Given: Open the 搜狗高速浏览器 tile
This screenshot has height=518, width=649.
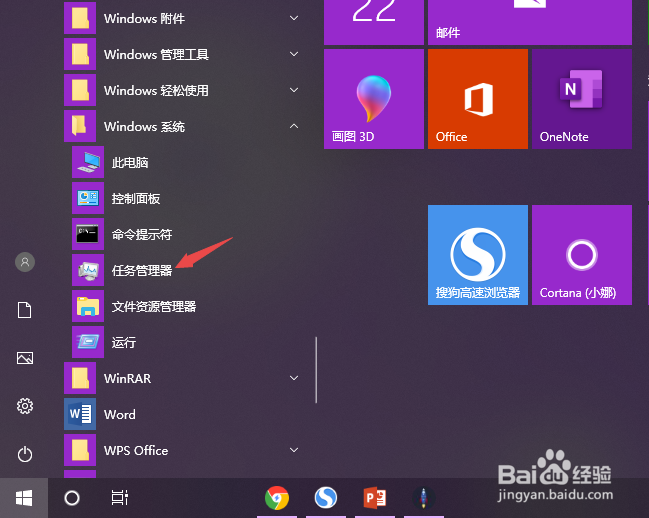Looking at the screenshot, I should tap(478, 255).
